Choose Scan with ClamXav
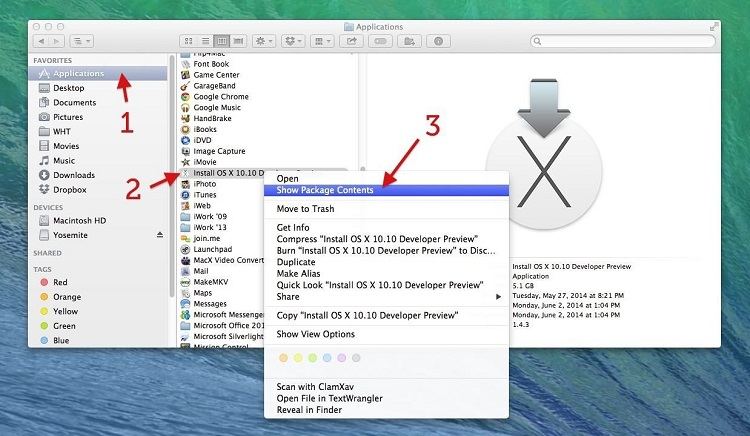Screen dimensions: 750x436 click(386, 387)
